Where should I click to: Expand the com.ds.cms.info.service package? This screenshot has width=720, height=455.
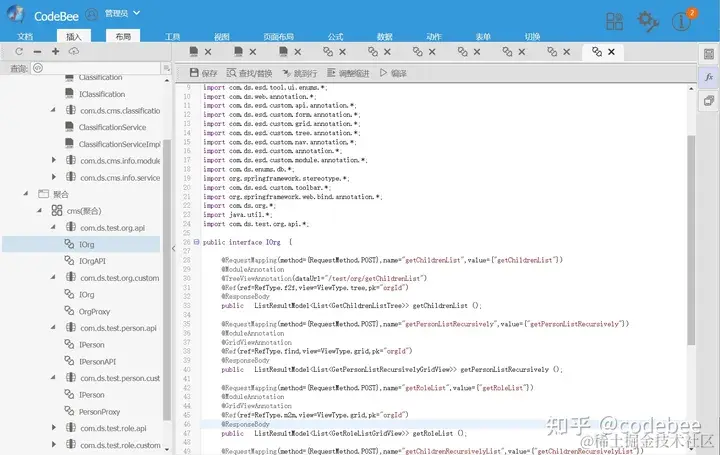click(x=53, y=177)
